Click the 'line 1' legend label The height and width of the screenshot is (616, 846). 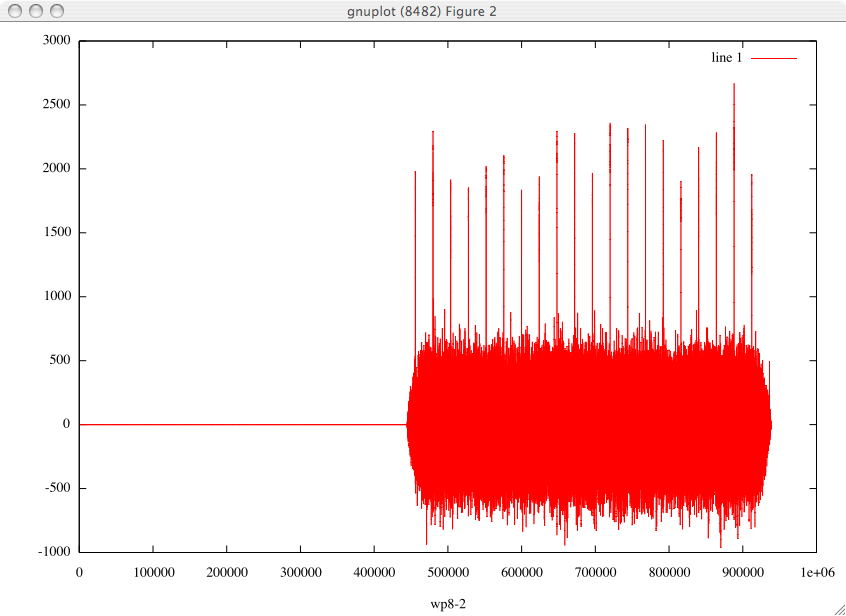click(726, 58)
